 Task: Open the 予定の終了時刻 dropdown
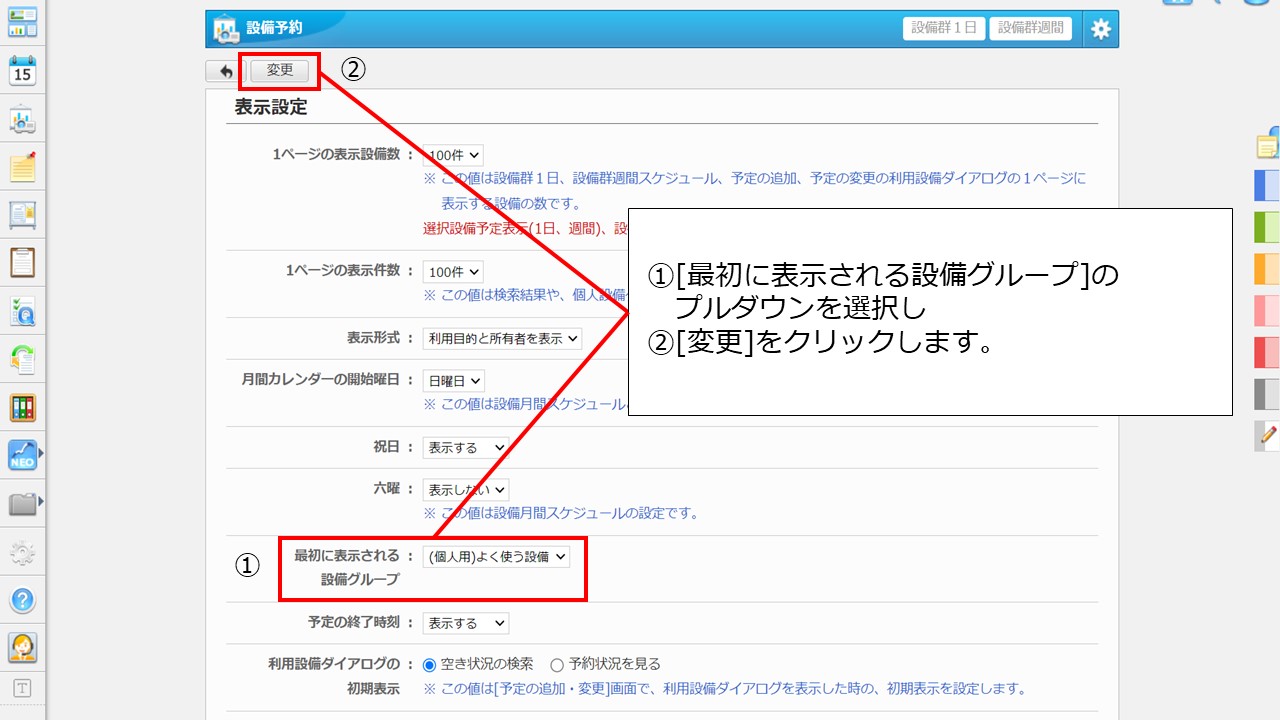point(465,623)
